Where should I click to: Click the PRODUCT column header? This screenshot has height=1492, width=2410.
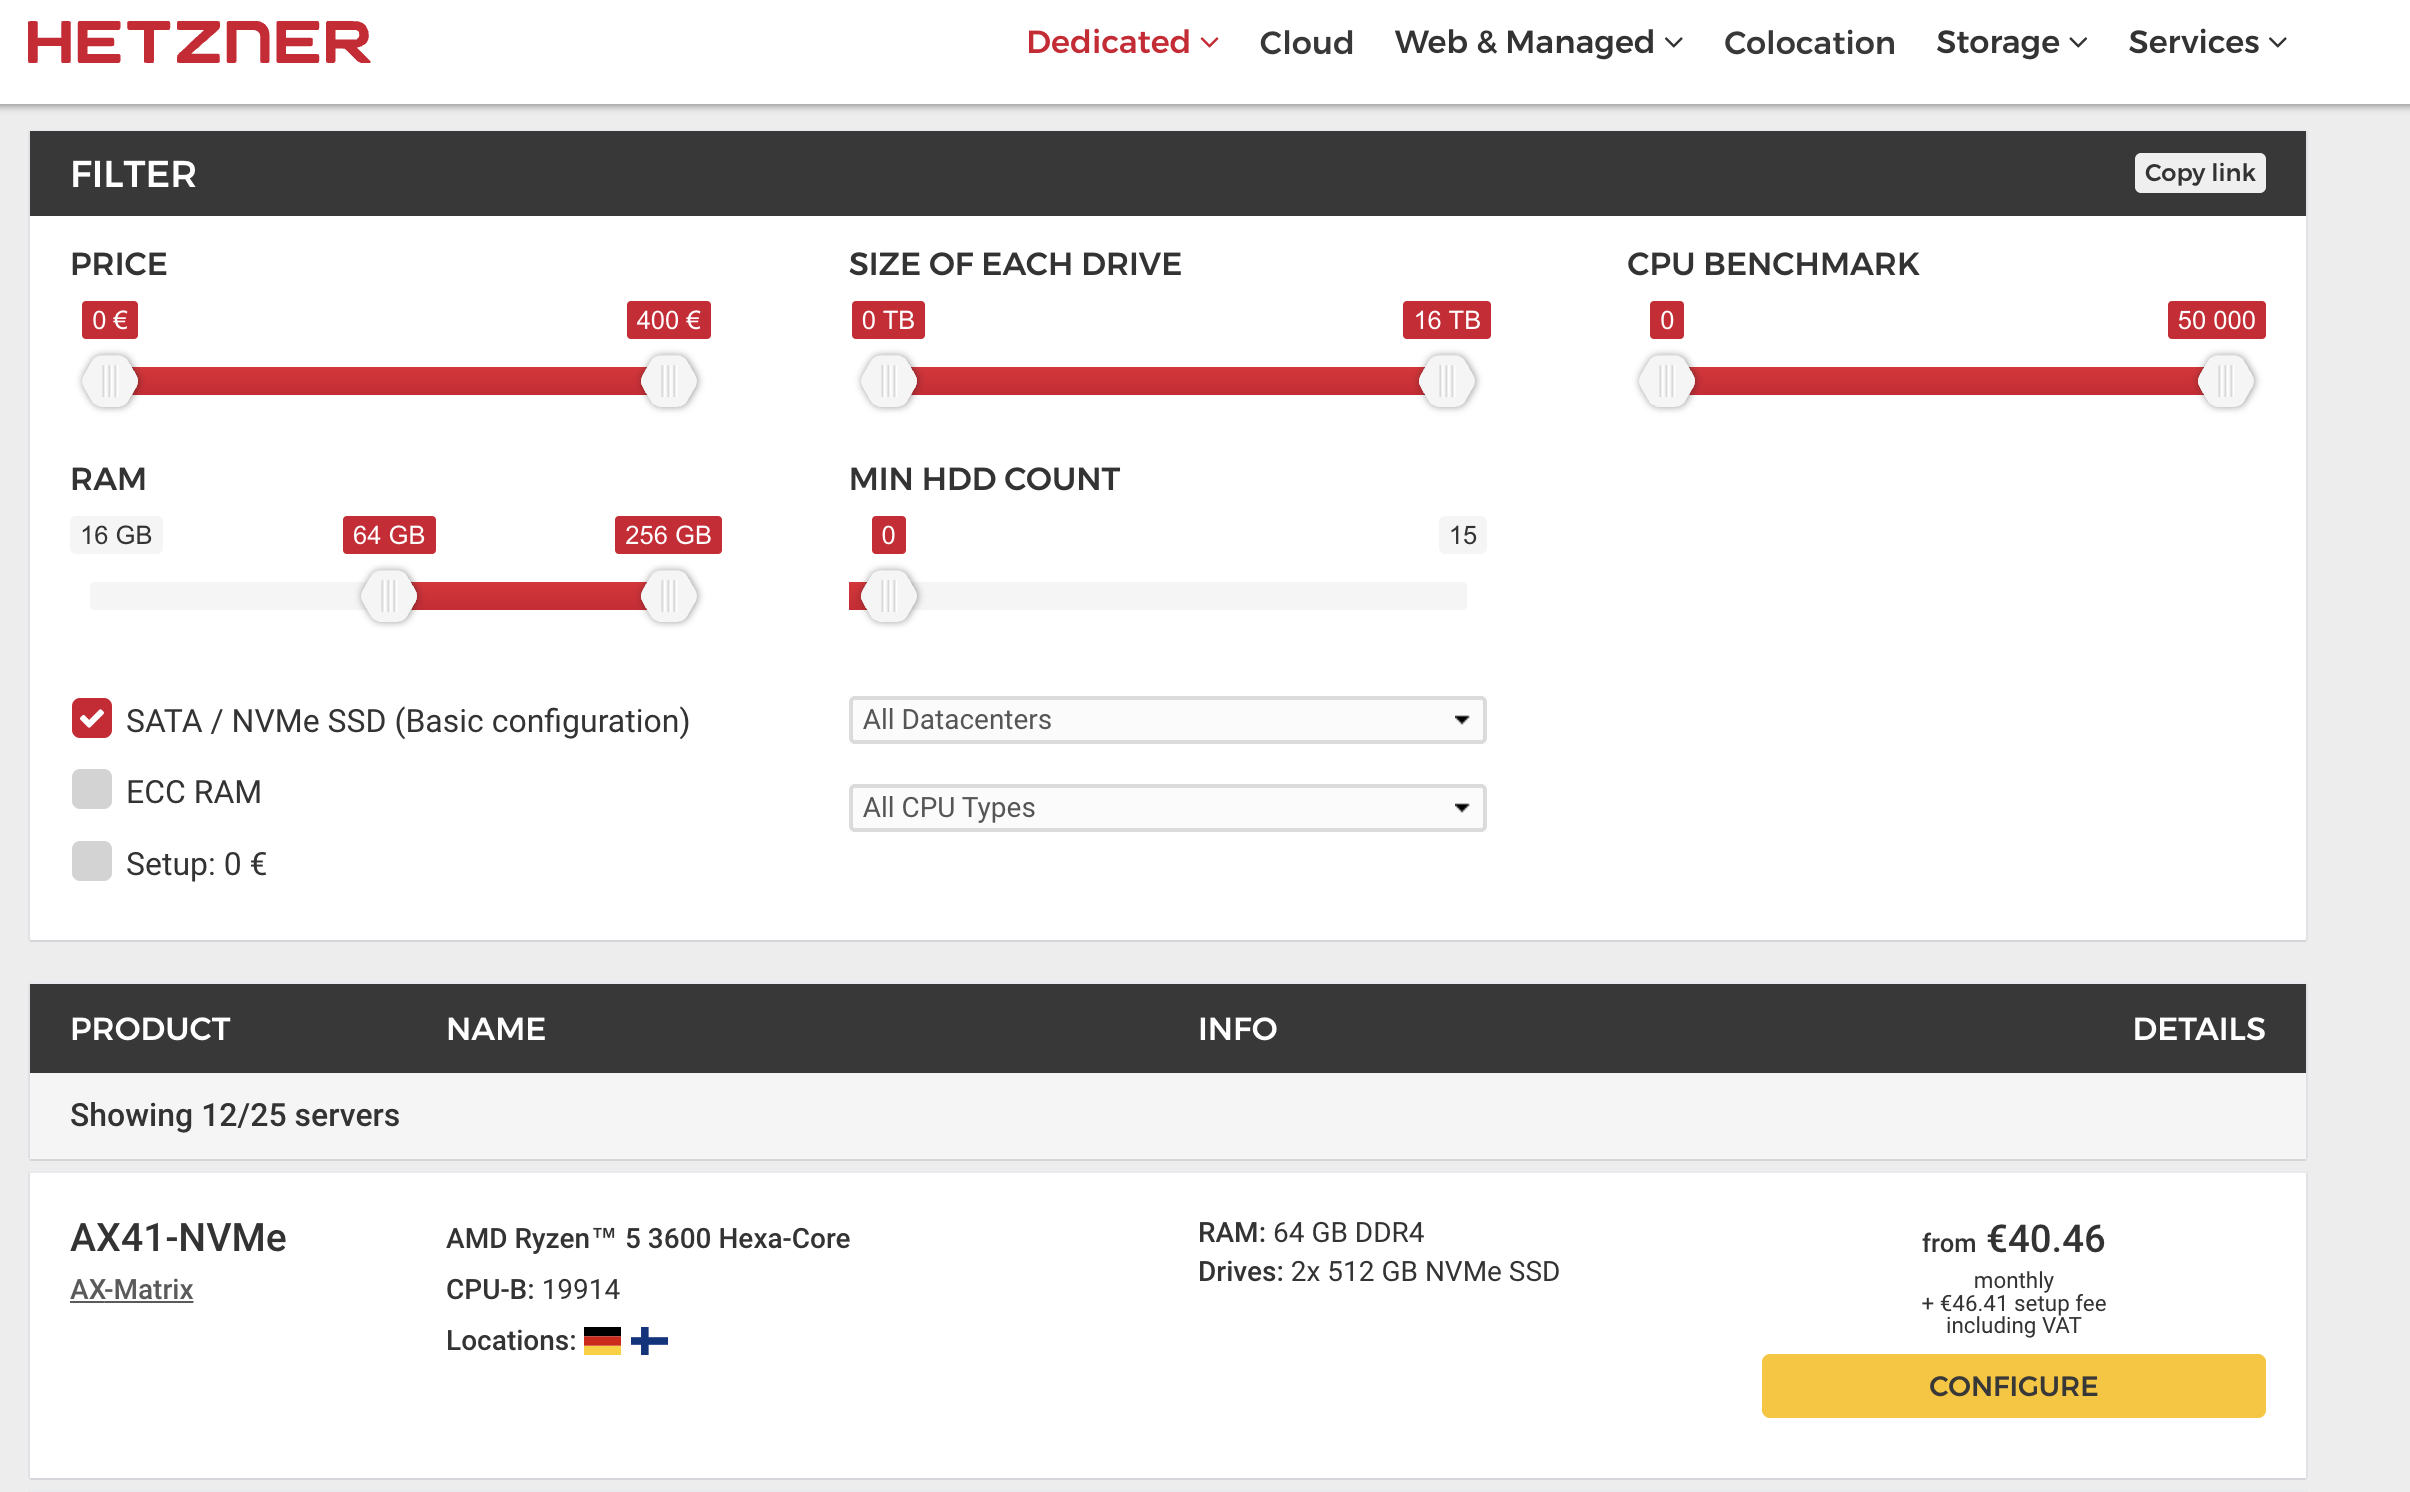tap(150, 1029)
